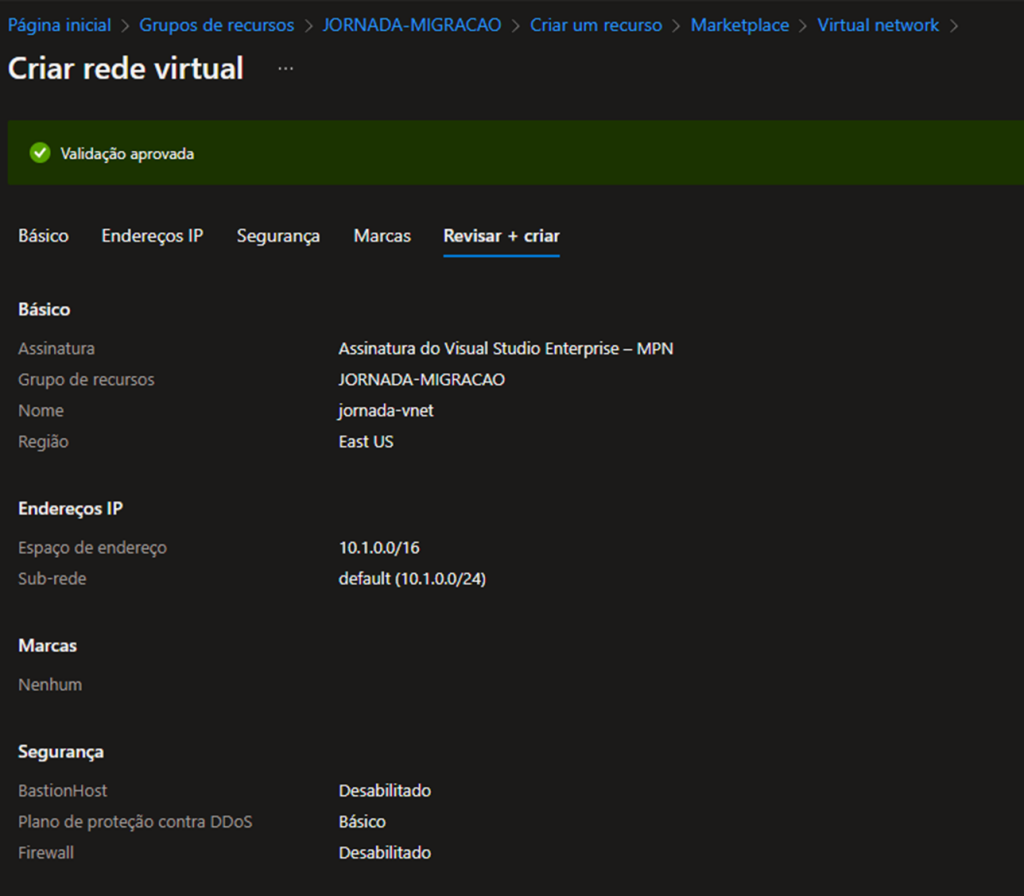The width and height of the screenshot is (1024, 896).
Task: Click the jornada-vnet name value
Action: tap(386, 411)
